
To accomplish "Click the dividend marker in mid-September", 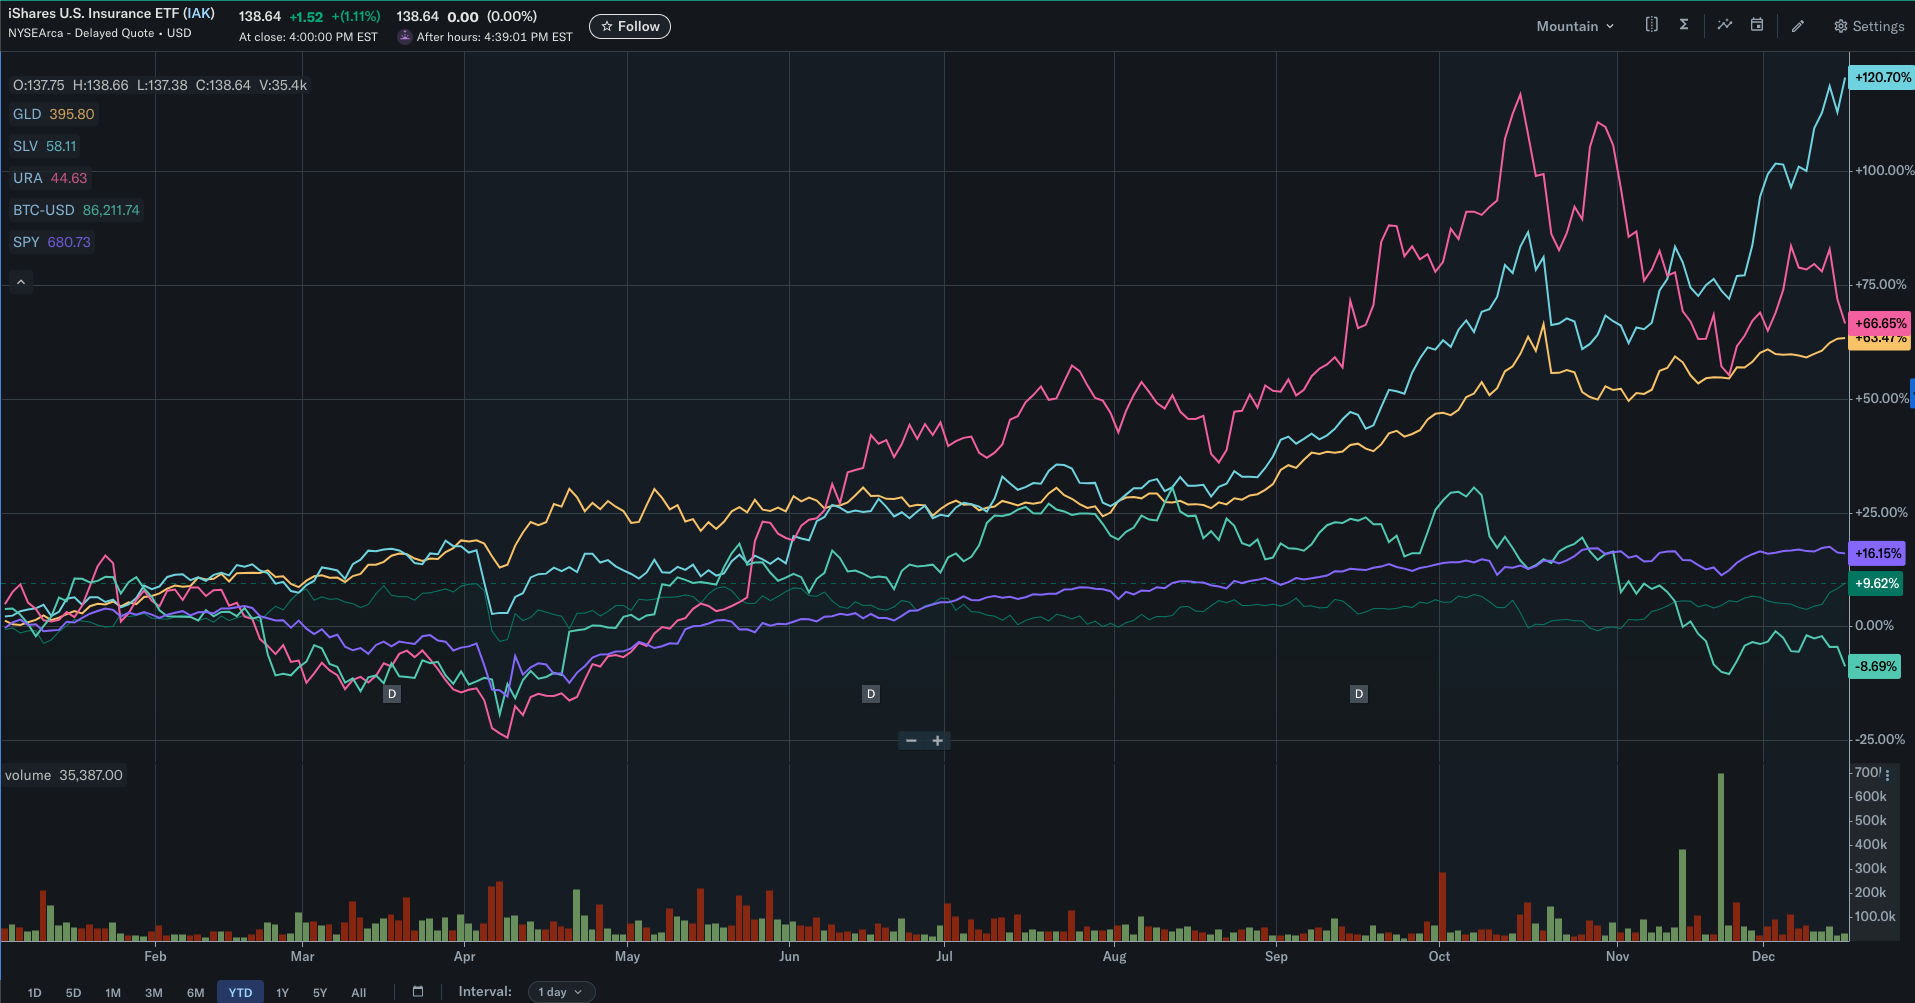I will click(x=1358, y=694).
